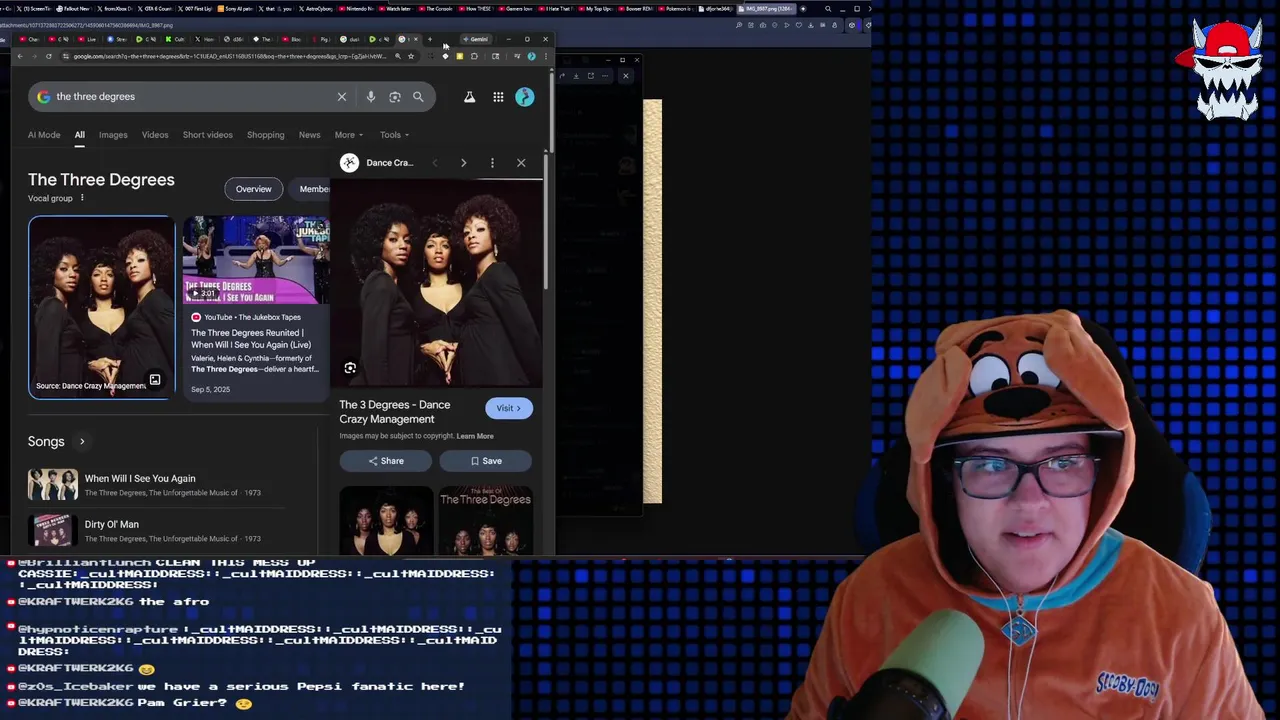
Task: Go to next image in preview panel
Action: point(463,163)
